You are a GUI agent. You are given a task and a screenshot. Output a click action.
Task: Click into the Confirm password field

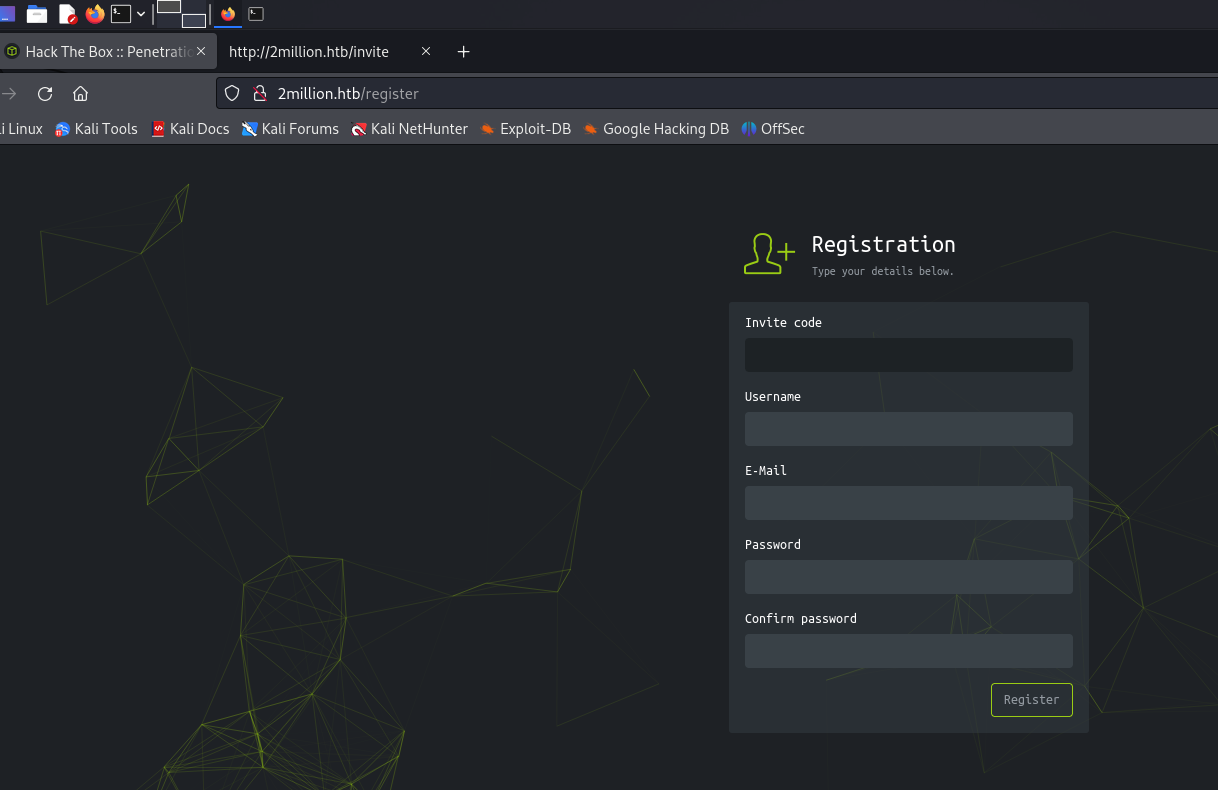[x=908, y=651]
